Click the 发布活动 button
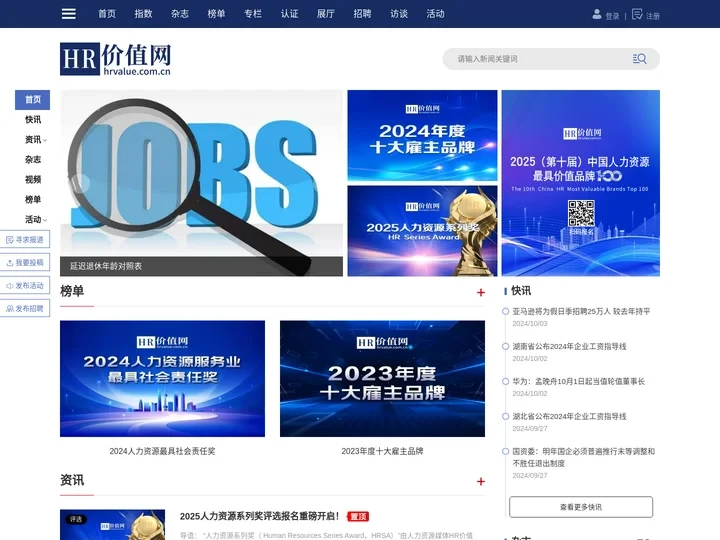Image resolution: width=720 pixels, height=540 pixels. tap(25, 286)
